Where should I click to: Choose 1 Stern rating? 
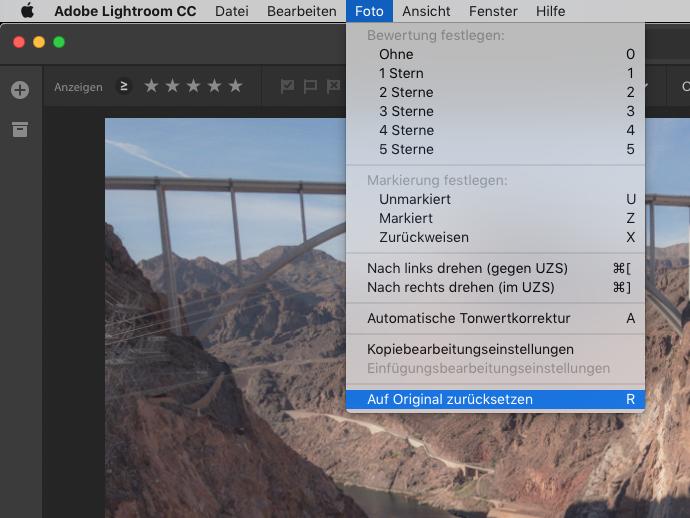[x=495, y=73]
